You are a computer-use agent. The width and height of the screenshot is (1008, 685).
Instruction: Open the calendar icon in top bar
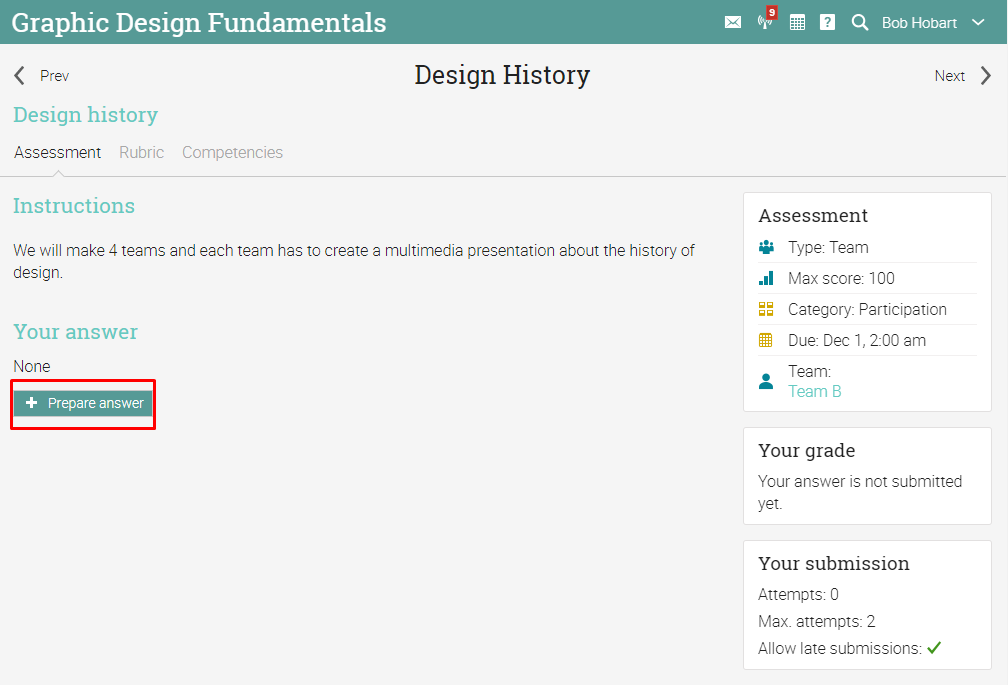(797, 22)
